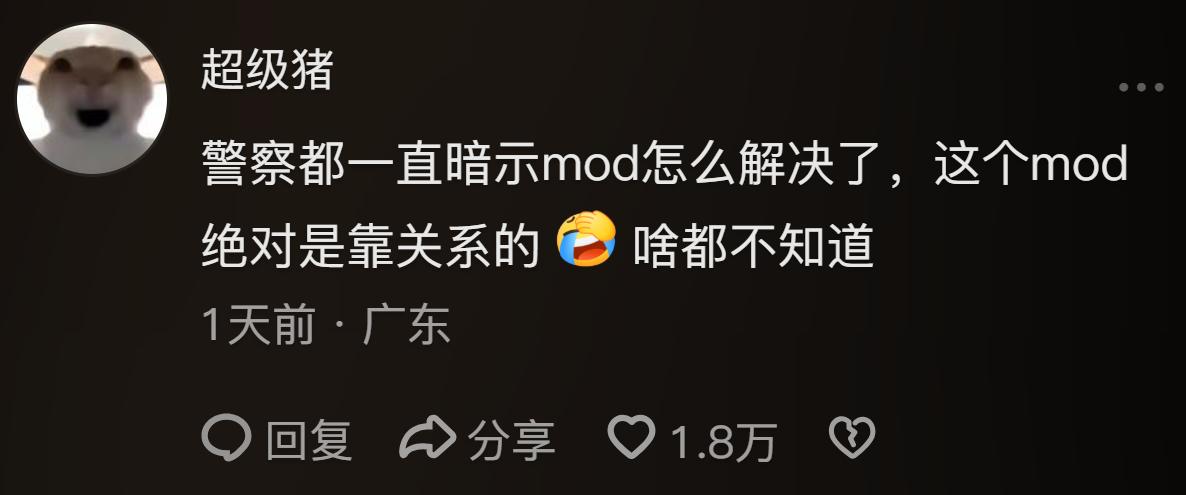Like the comment with heart icon
Image resolution: width=1186 pixels, height=495 pixels.
(632, 437)
